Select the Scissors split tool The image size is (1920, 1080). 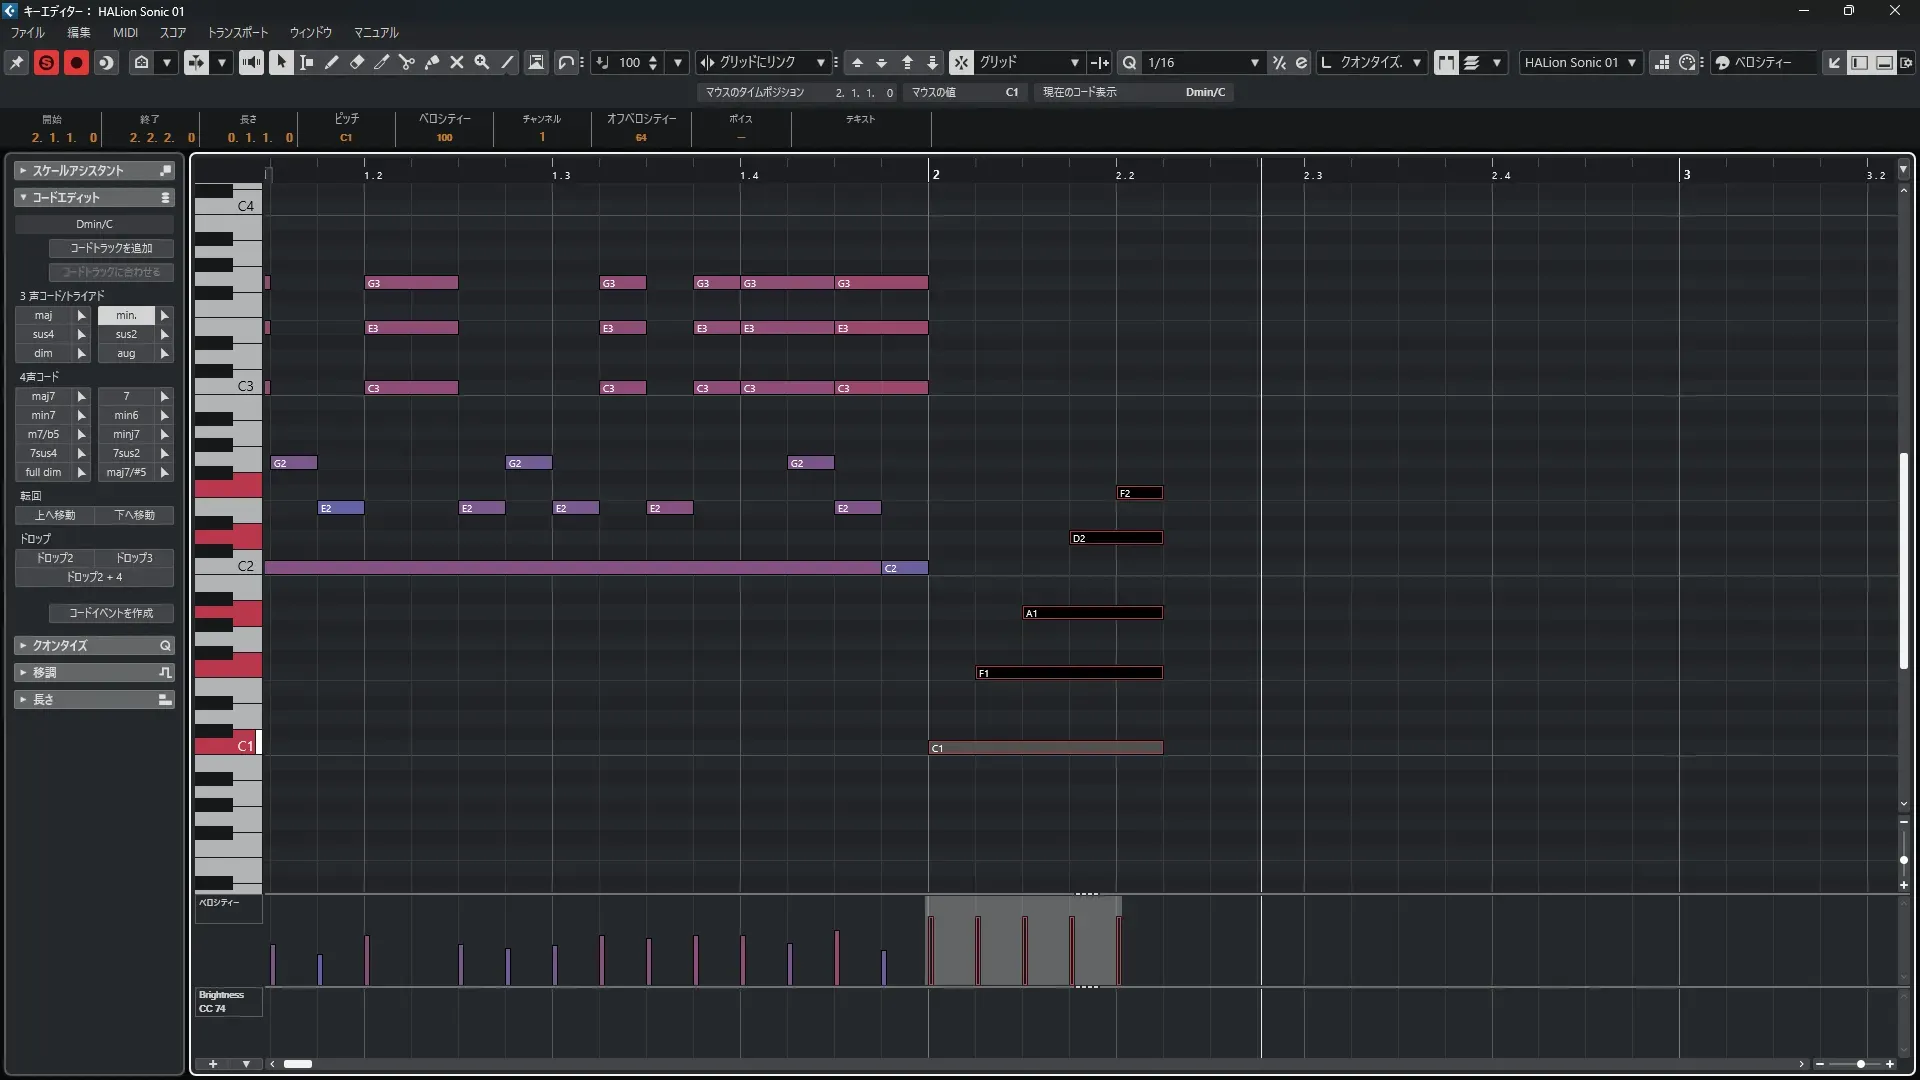[x=407, y=62]
